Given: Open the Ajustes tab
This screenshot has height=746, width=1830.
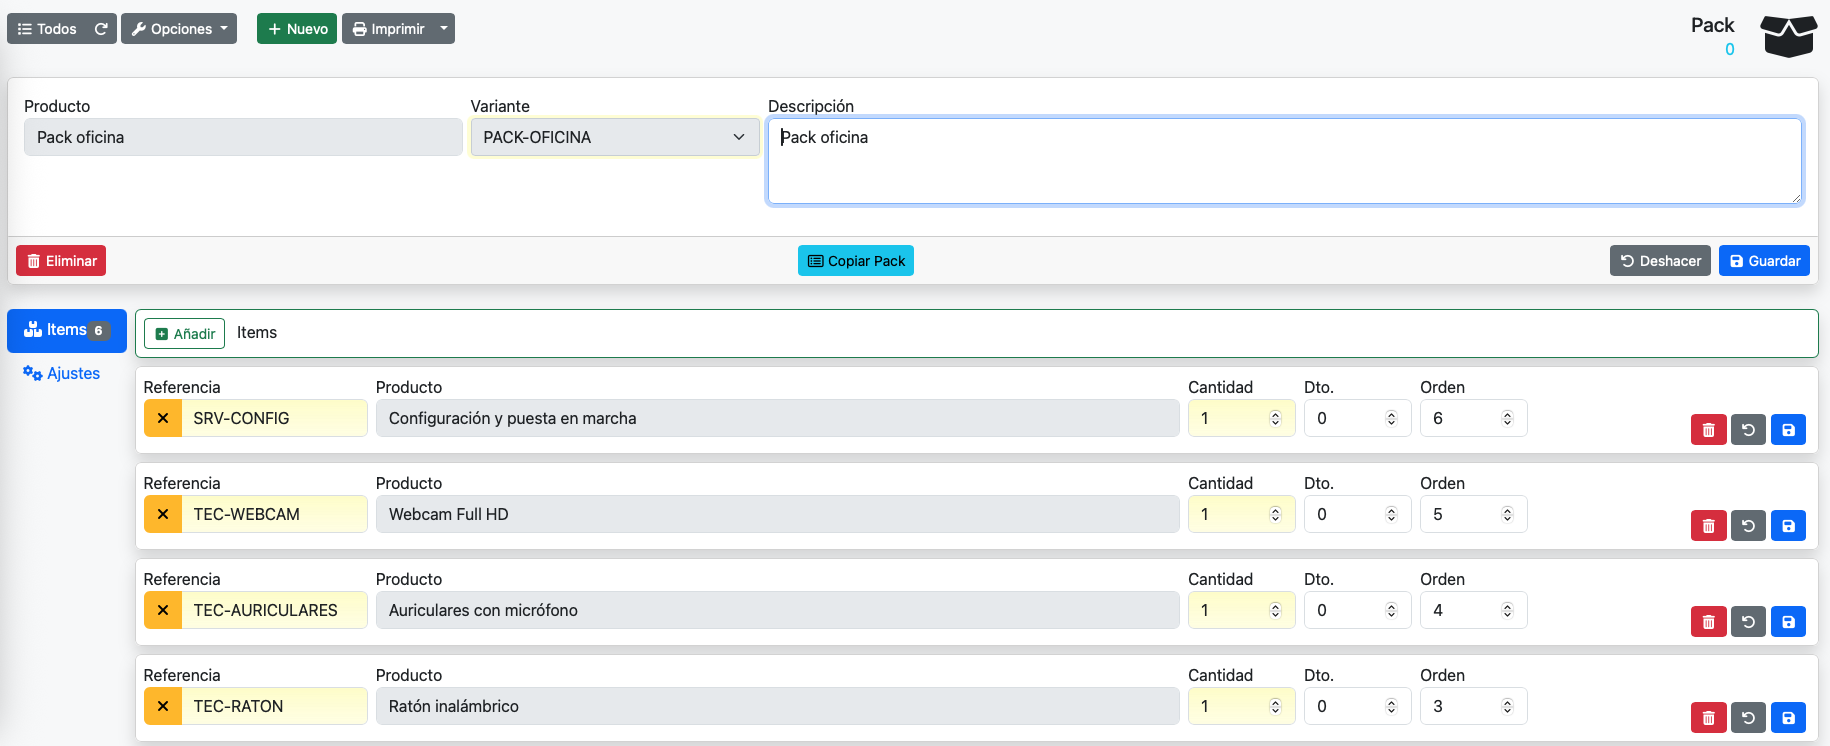Looking at the screenshot, I should (62, 373).
